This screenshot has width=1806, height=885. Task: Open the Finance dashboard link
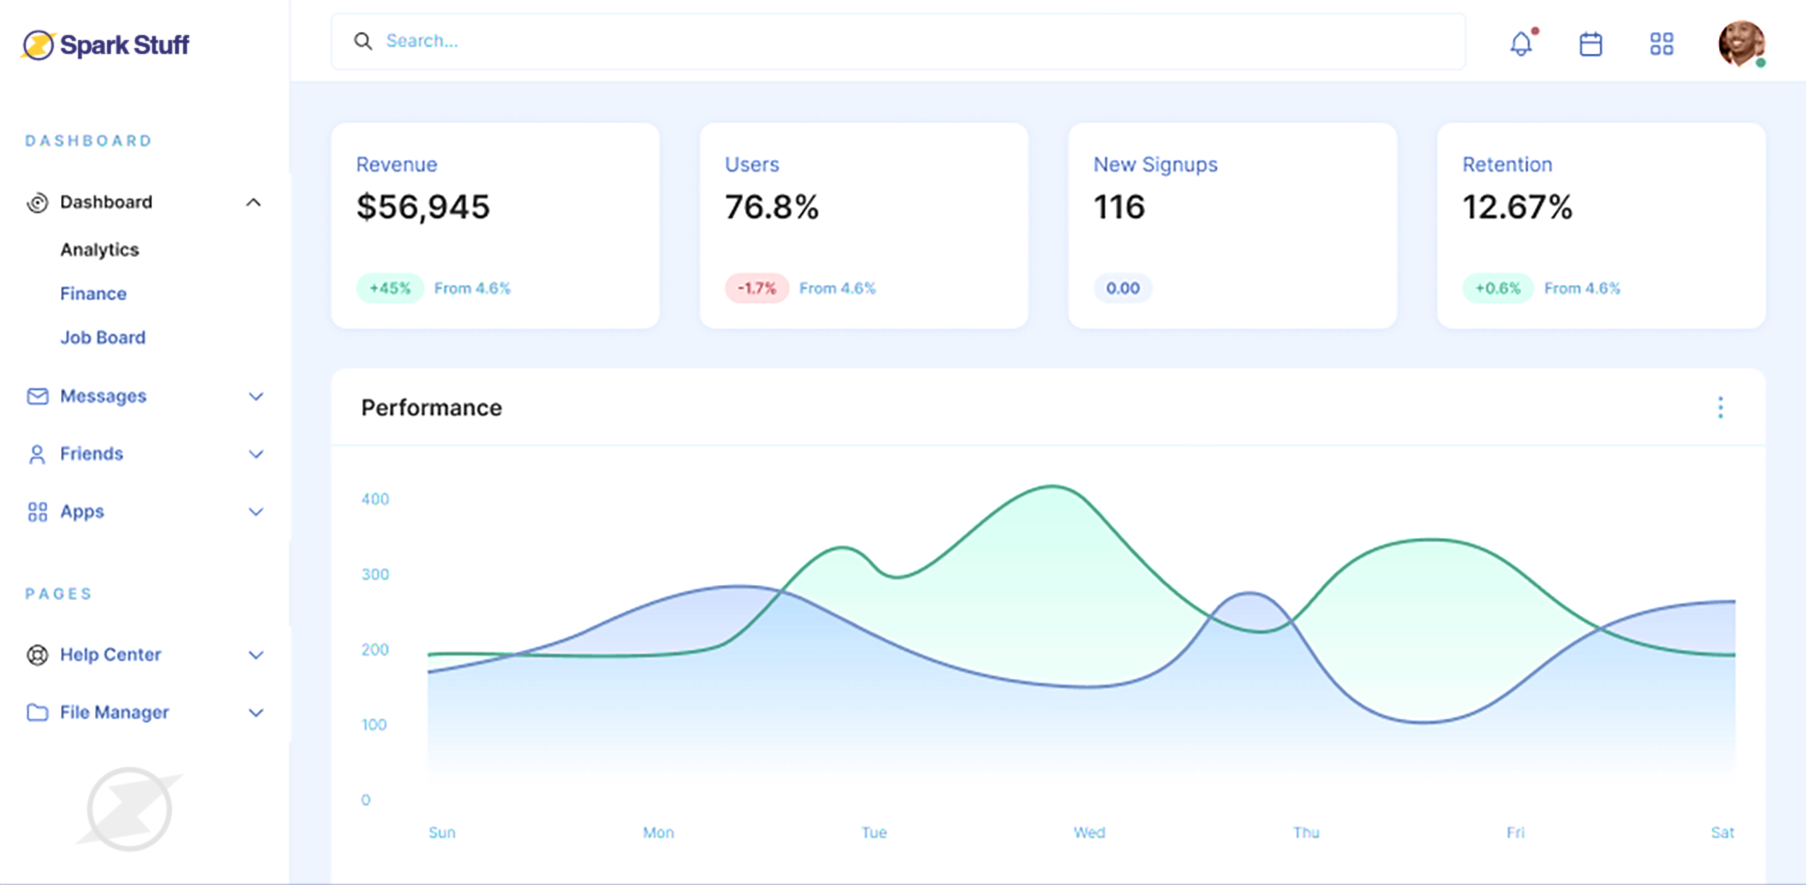pyautogui.click(x=93, y=294)
